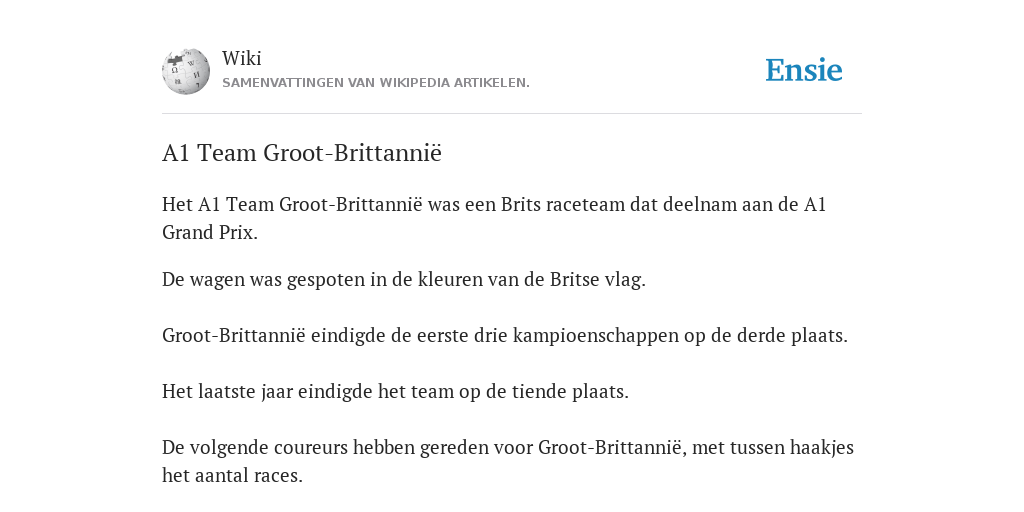Click the words 'het aantal races.'
The height and width of the screenshot is (512, 1024).
(232, 475)
